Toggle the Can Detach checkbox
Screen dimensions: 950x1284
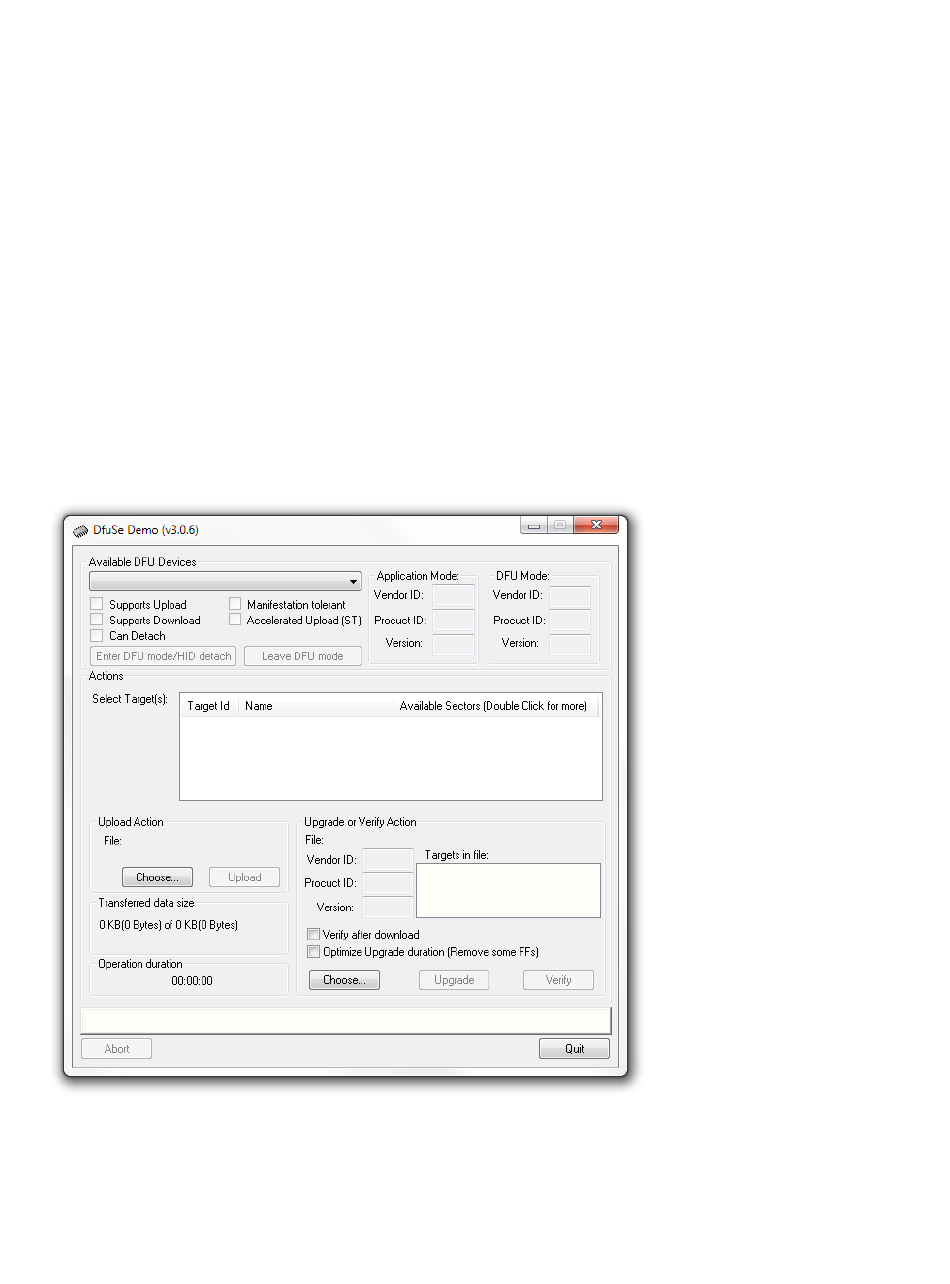click(x=97, y=635)
